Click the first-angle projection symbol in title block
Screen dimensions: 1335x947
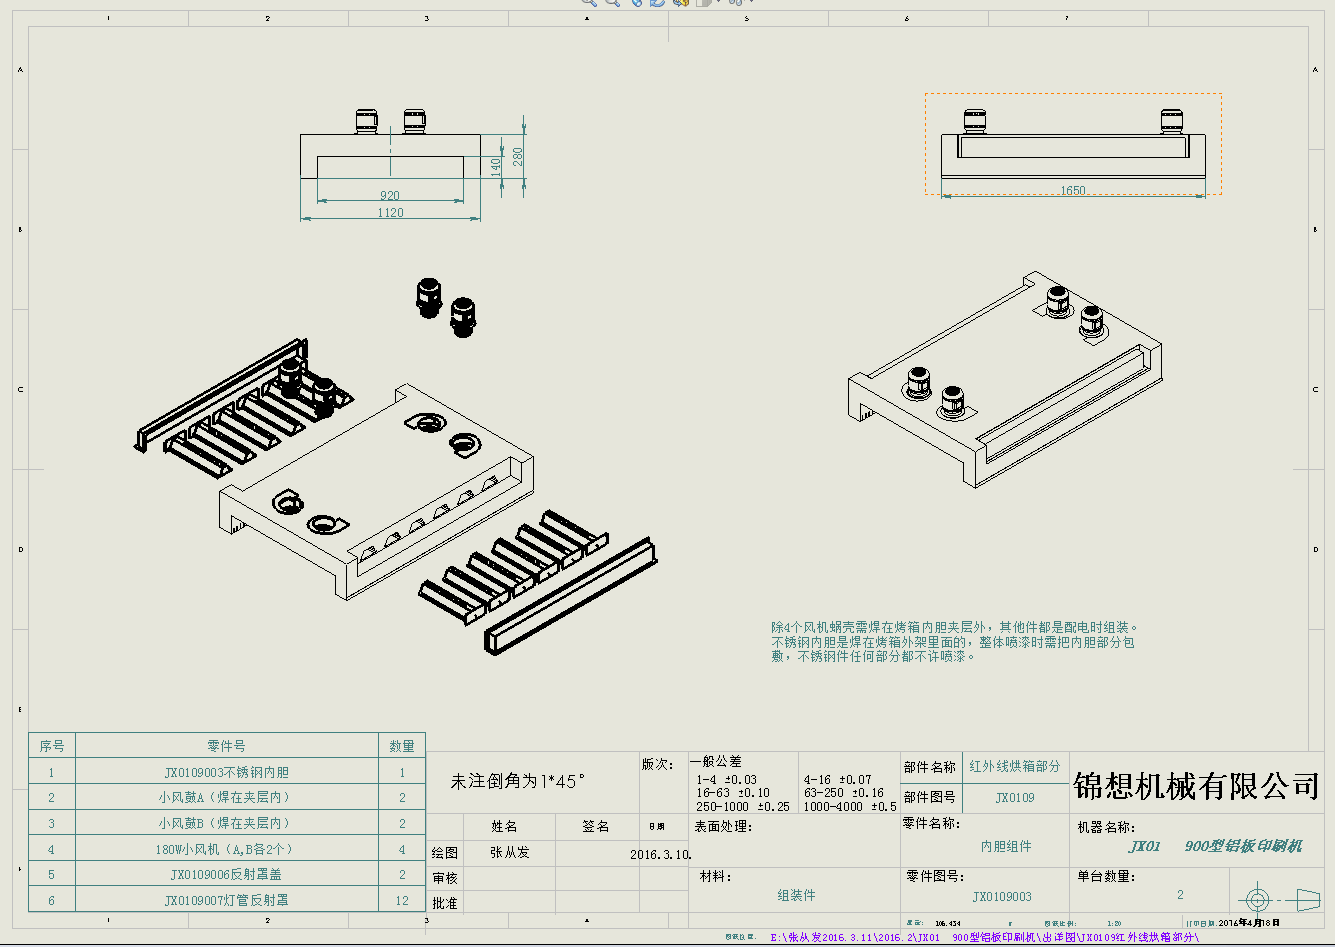pyautogui.click(x=1279, y=899)
